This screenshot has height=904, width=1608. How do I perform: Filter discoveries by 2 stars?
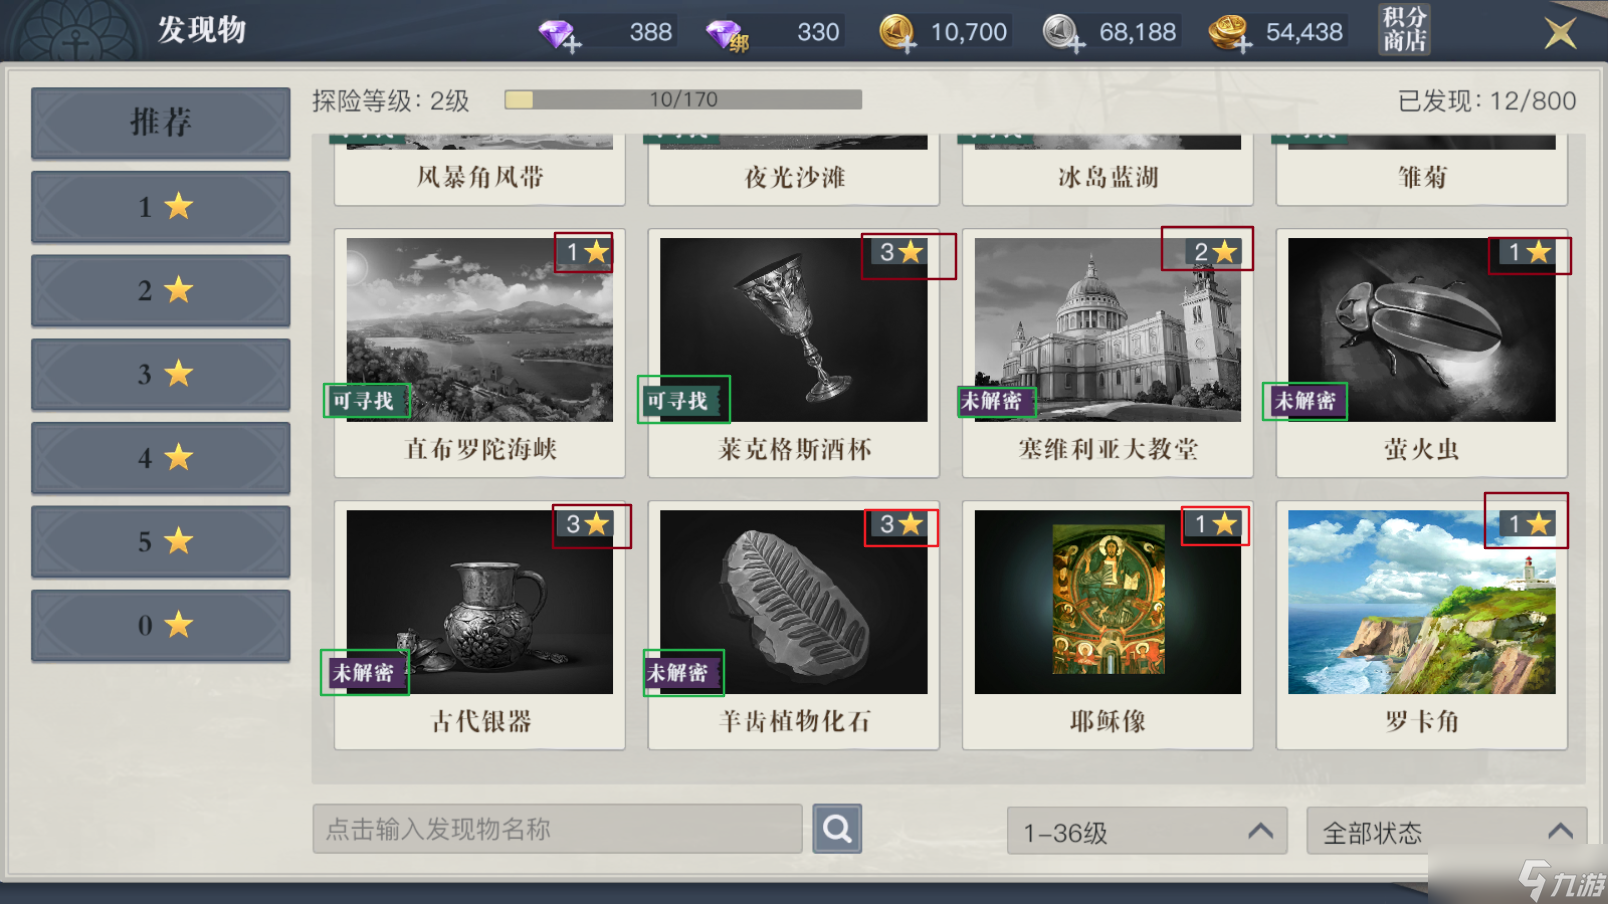point(161,291)
